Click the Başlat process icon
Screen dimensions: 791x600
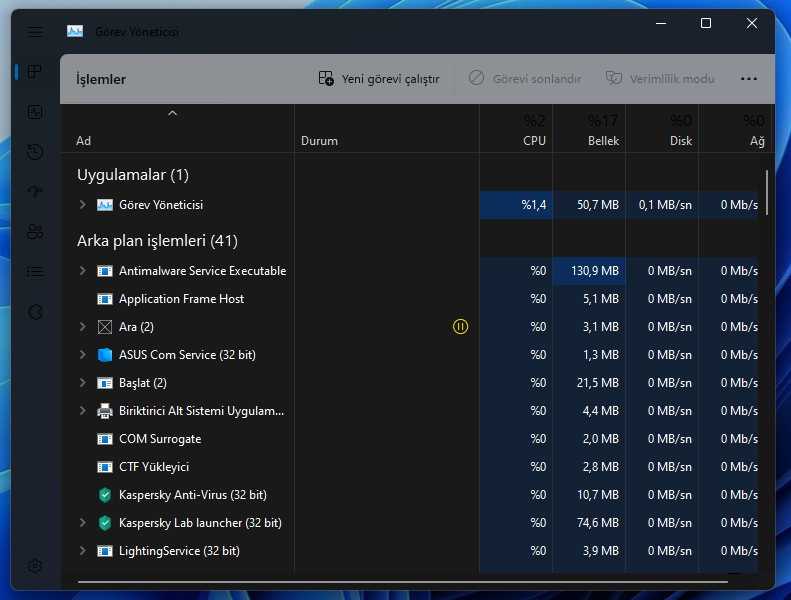point(105,383)
